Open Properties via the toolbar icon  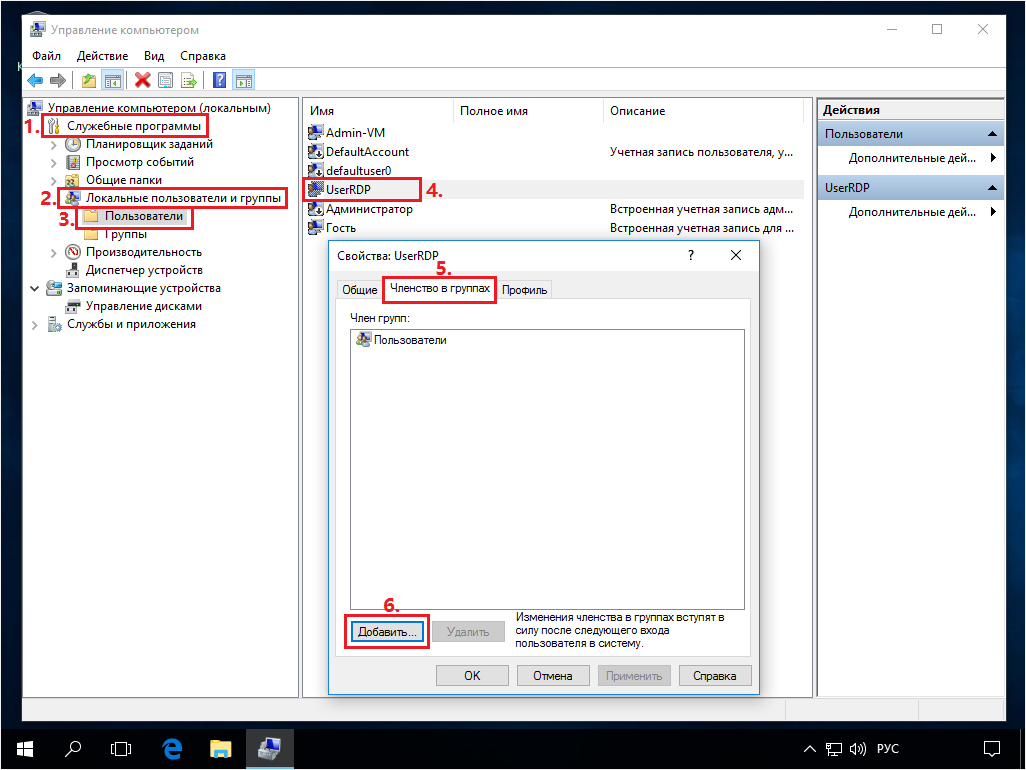tap(165, 80)
